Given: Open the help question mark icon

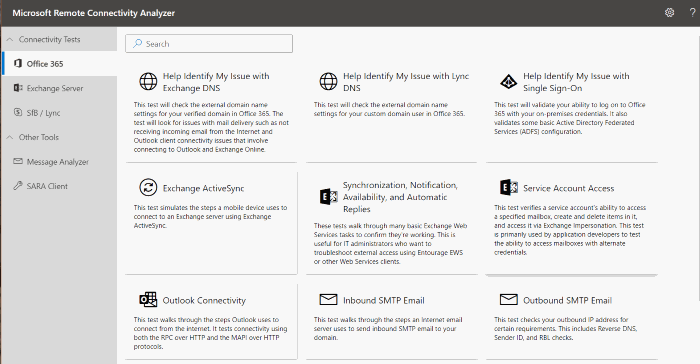Looking at the screenshot, I should [x=692, y=13].
